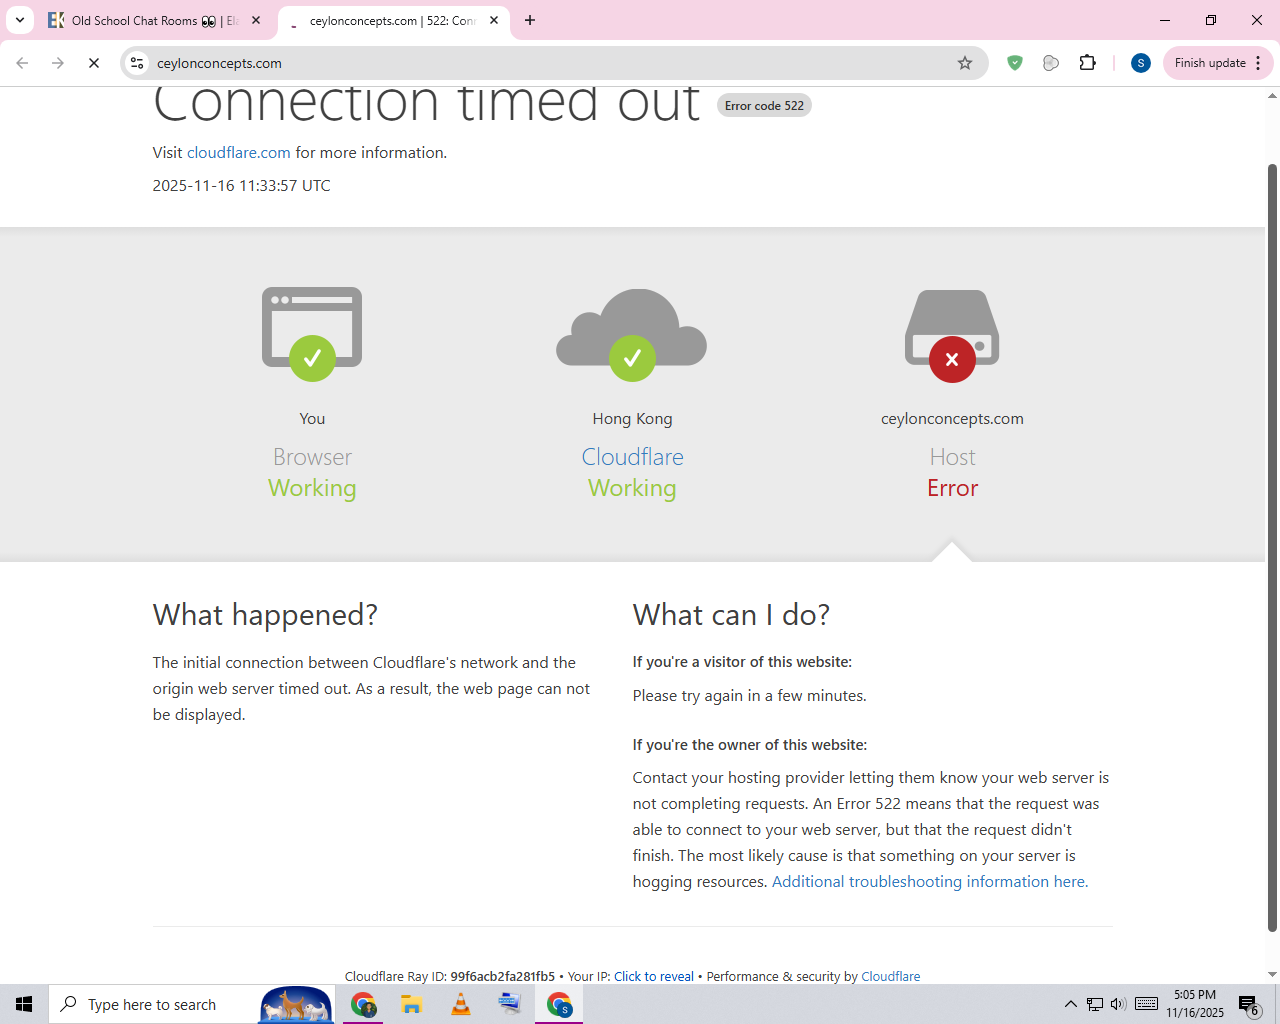Open the active Chrome window taskbar icon
Image resolution: width=1280 pixels, height=1024 pixels.
tap(559, 1004)
